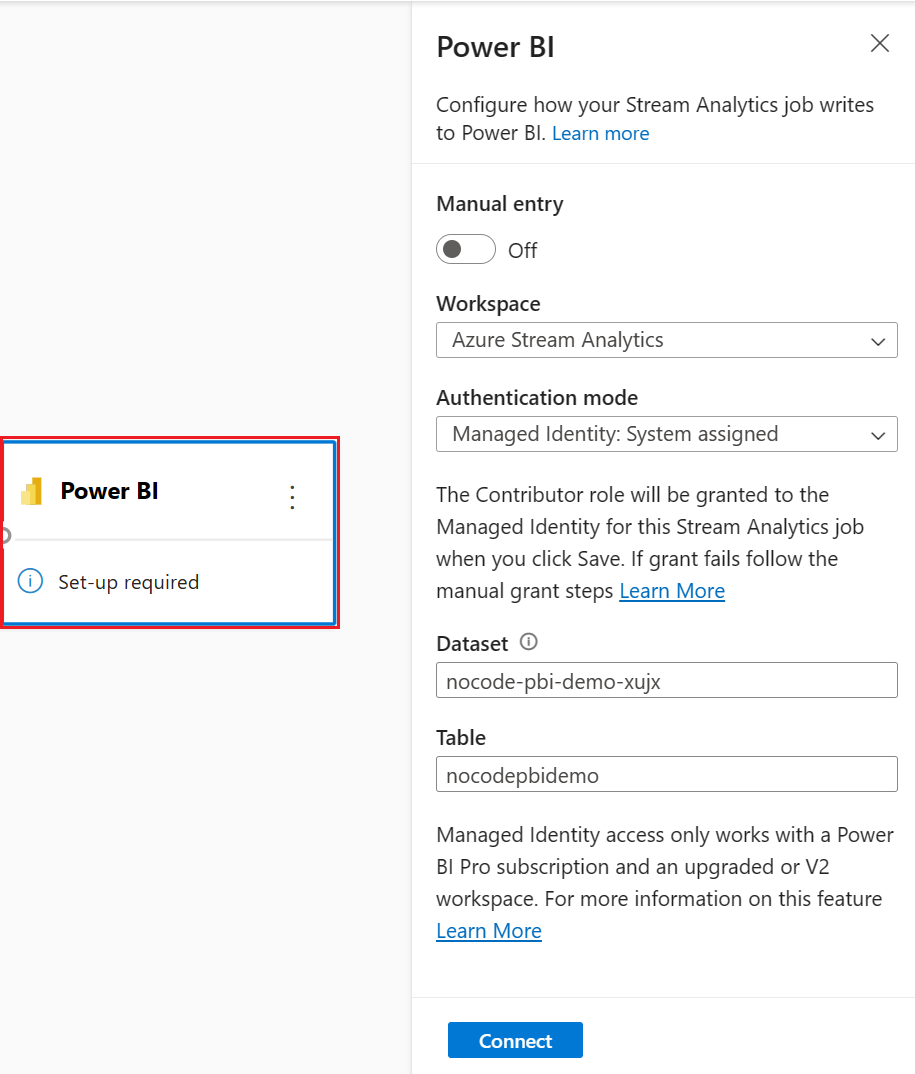Click the Set-up required info icon
This screenshot has width=915, height=1074.
tap(30, 581)
